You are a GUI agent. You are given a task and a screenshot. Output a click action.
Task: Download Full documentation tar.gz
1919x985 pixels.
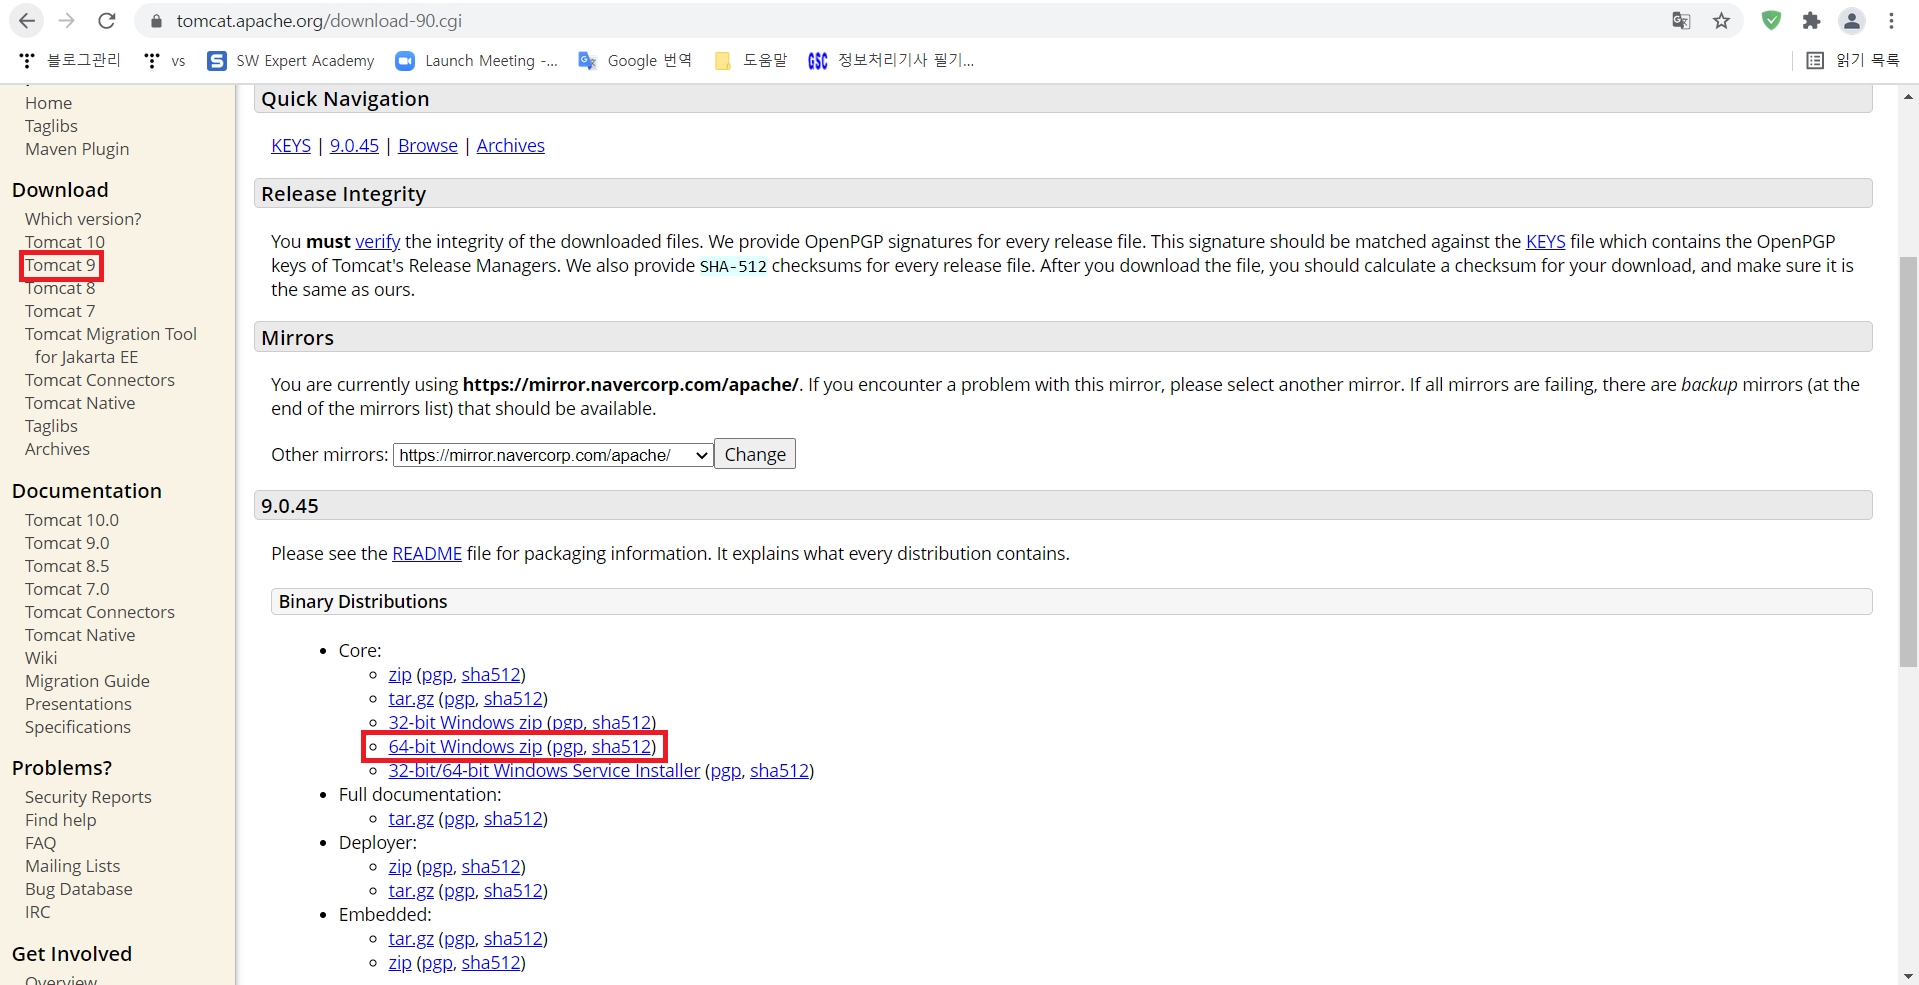tap(411, 819)
